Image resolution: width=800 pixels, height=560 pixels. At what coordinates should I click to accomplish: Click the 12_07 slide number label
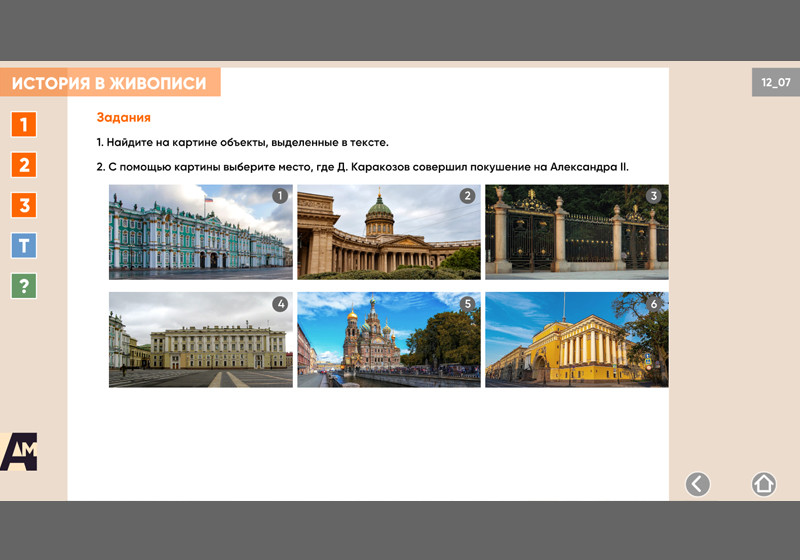click(775, 83)
